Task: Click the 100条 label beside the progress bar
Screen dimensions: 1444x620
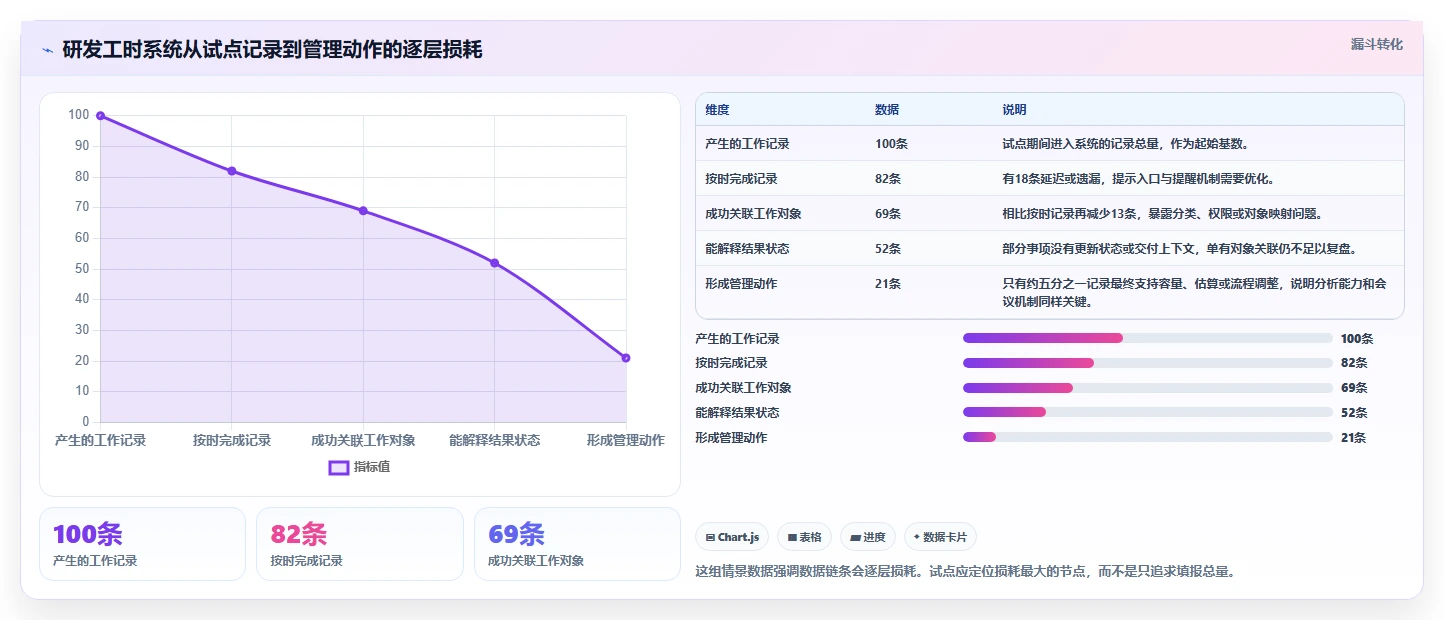Action: click(1357, 339)
